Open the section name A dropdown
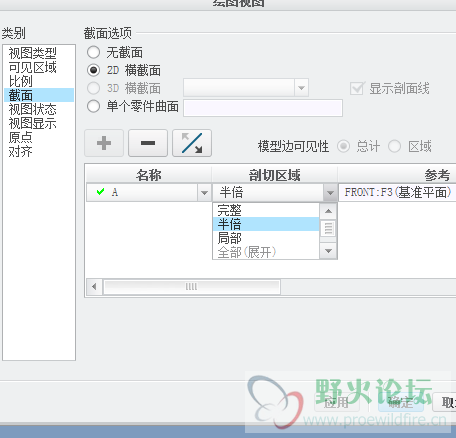Screen dimensions: 456x438 [x=204, y=192]
